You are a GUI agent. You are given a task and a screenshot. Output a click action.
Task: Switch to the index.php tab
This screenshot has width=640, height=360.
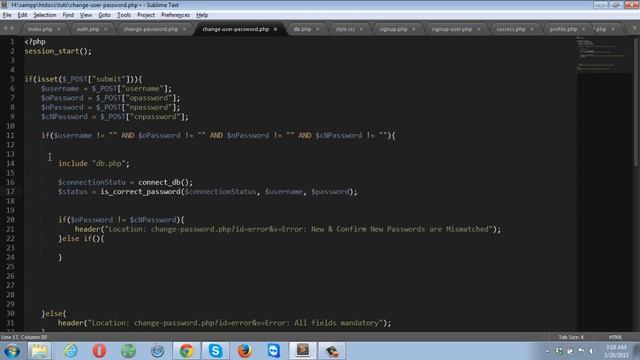(40, 29)
